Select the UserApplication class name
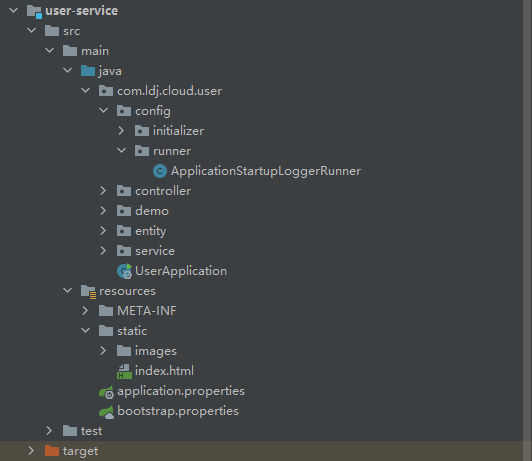This screenshot has width=532, height=461. 181,271
